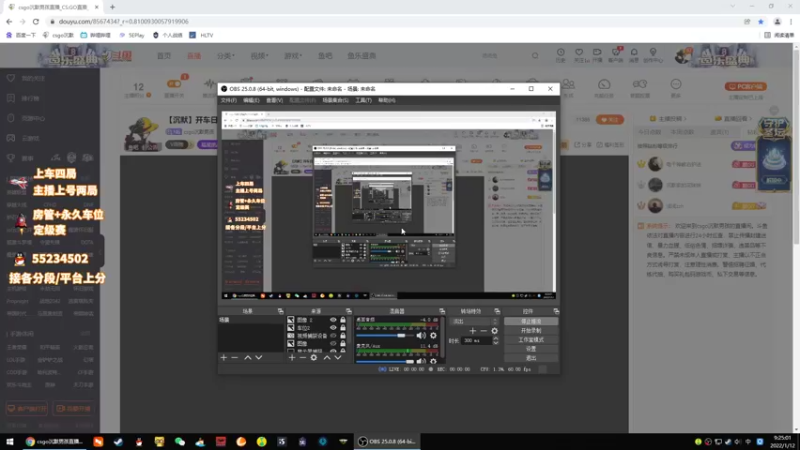800x450 pixels.
Task: Open OBS 帮助(H) menu
Action: [387, 101]
